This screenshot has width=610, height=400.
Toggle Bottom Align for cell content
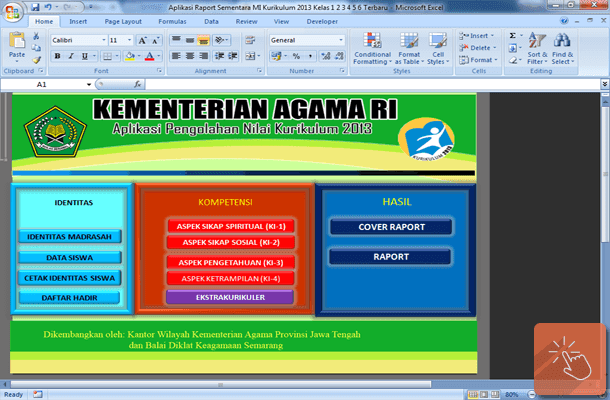point(203,40)
